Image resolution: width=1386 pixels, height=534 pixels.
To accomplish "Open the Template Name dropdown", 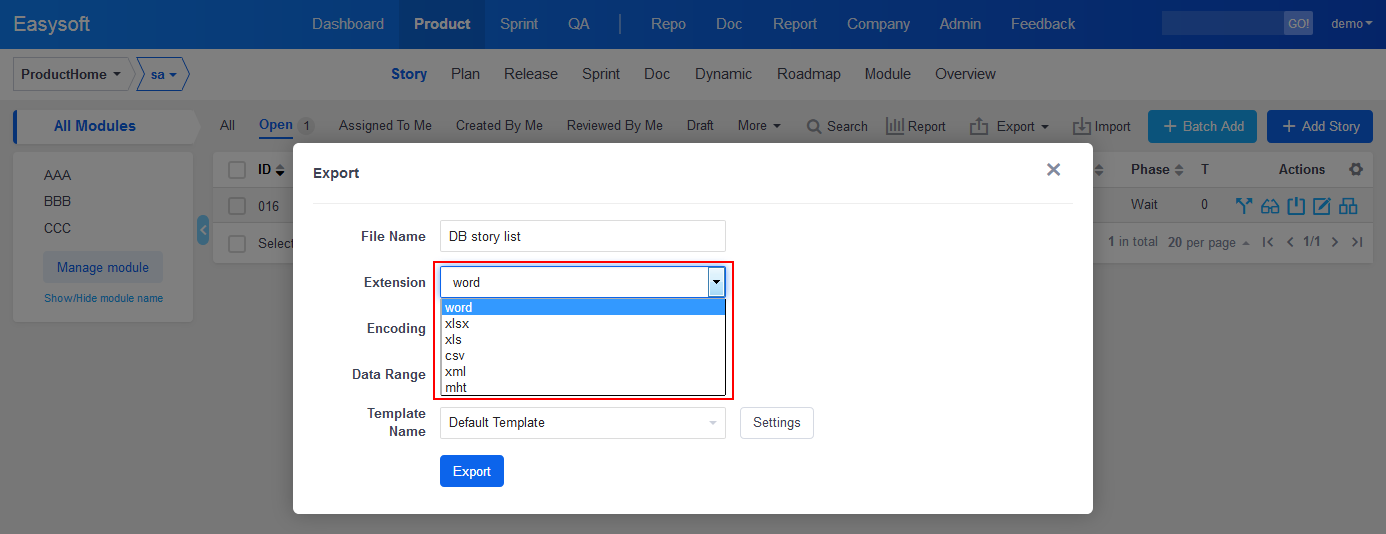I will point(582,423).
